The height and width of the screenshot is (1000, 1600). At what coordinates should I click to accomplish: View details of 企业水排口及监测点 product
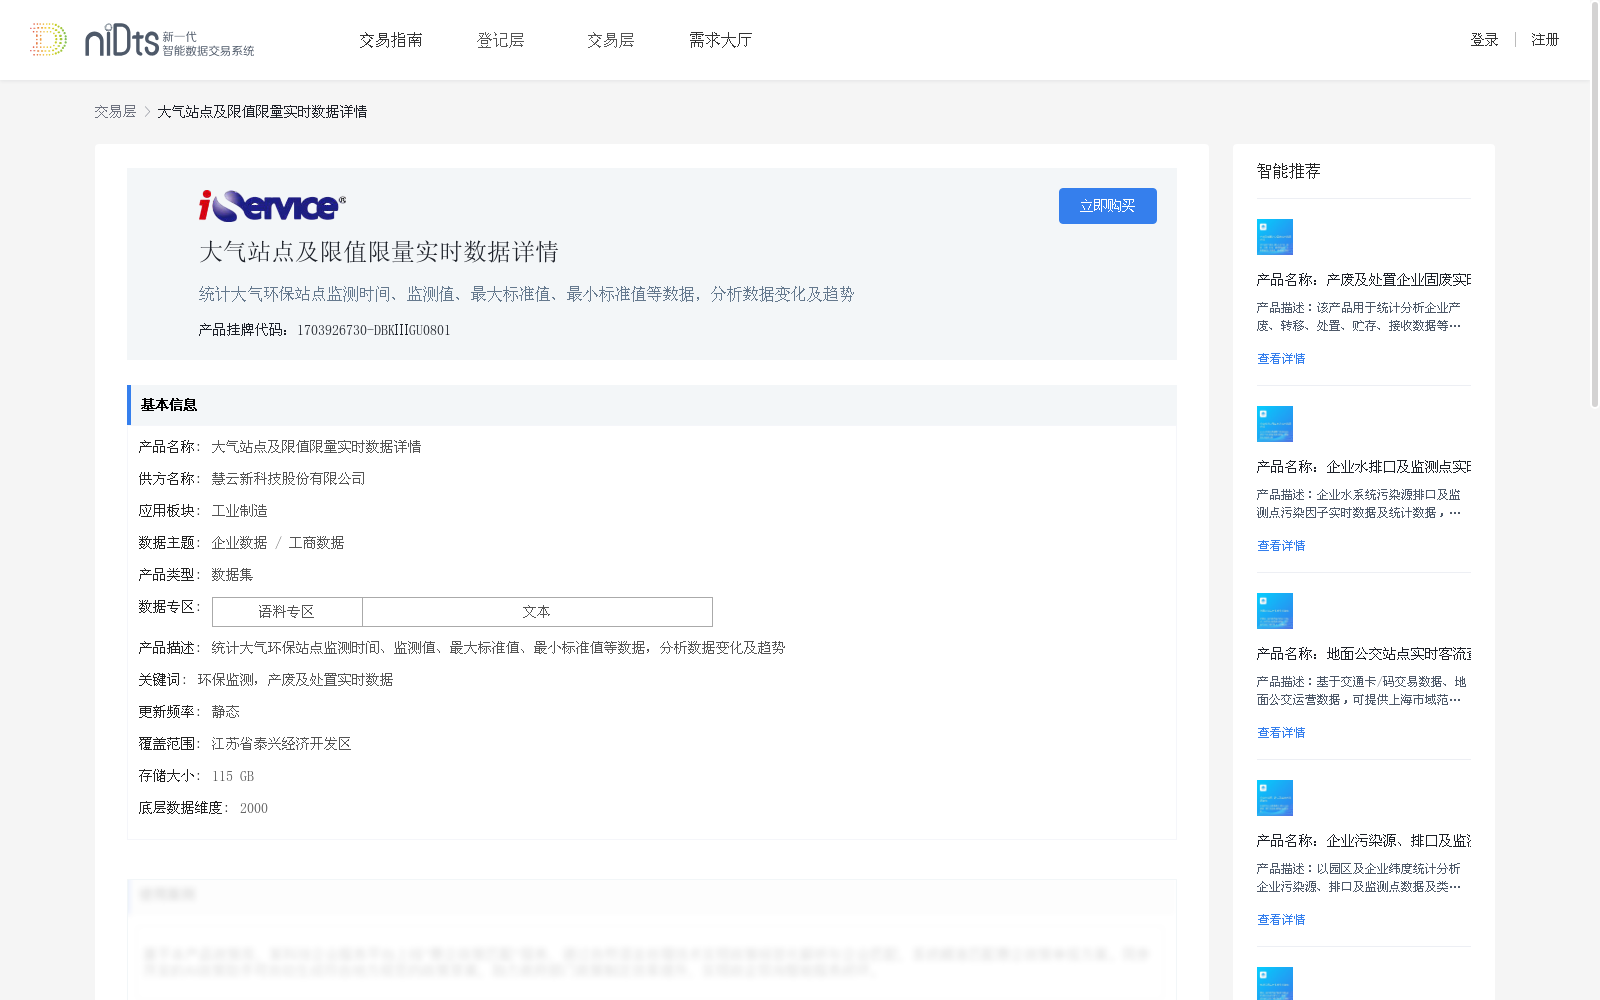tap(1281, 546)
